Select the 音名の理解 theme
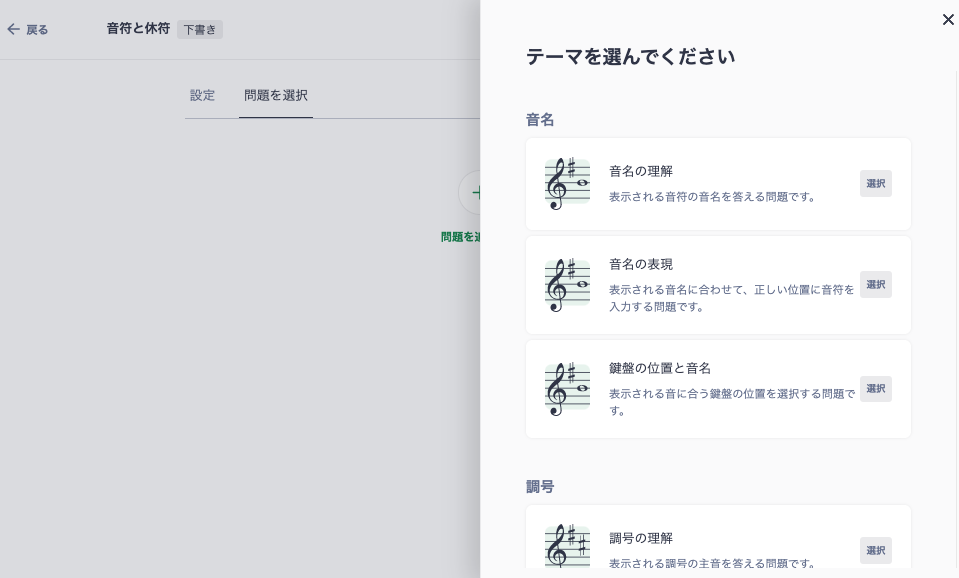 tap(875, 183)
